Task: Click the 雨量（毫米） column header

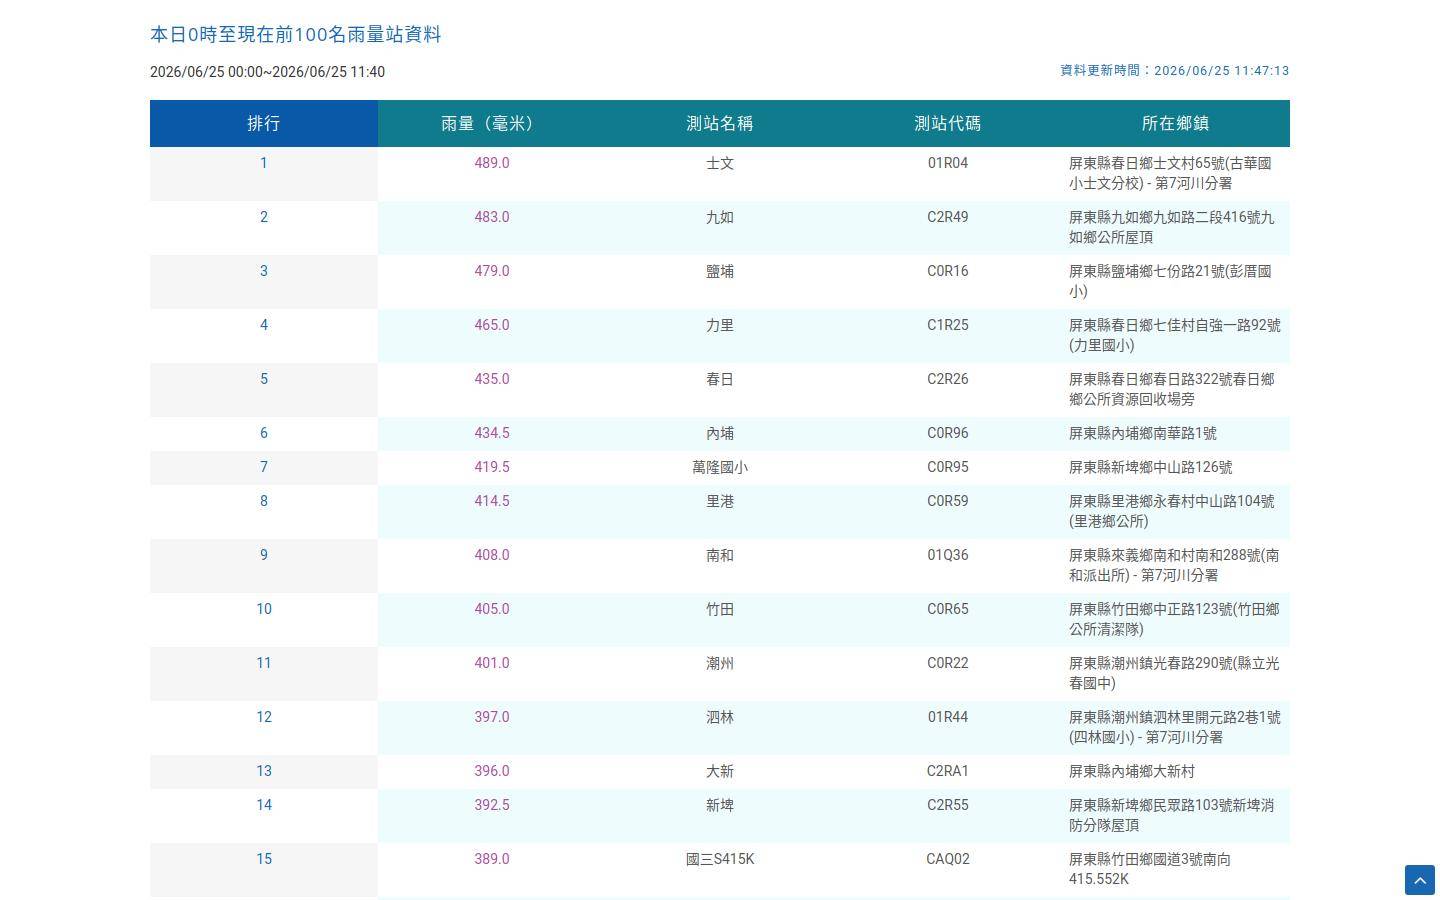Action: pos(492,123)
